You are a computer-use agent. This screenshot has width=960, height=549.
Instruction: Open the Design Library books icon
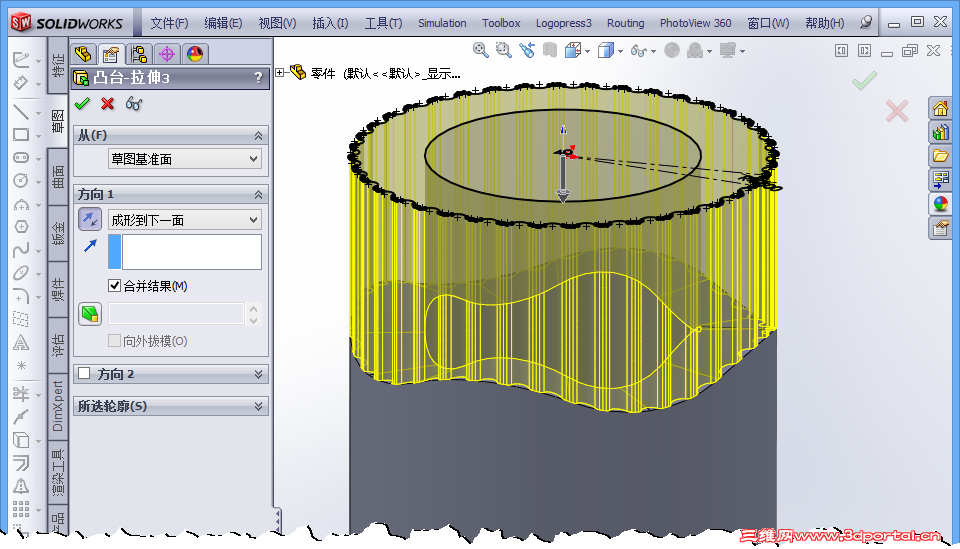pos(940,132)
